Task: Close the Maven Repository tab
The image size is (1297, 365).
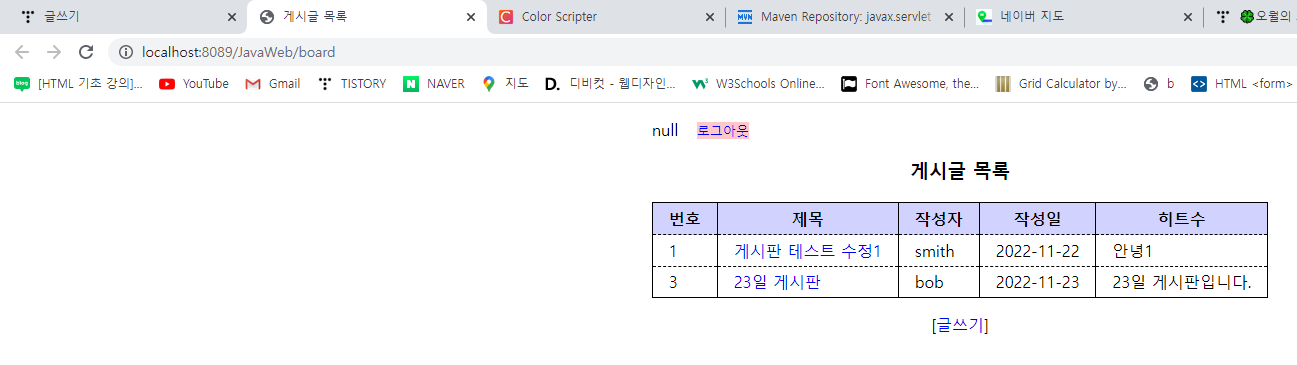Action: click(x=949, y=17)
